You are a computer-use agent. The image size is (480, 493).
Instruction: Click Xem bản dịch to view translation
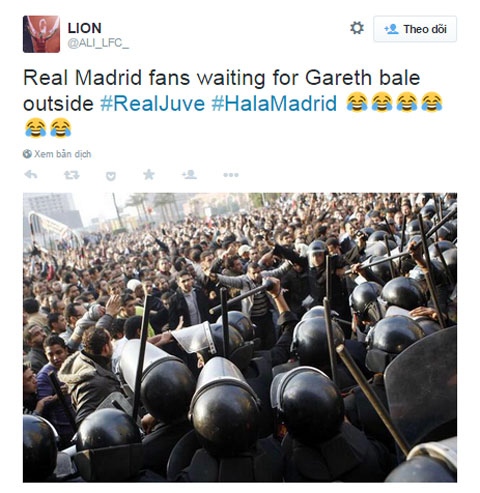(x=63, y=154)
